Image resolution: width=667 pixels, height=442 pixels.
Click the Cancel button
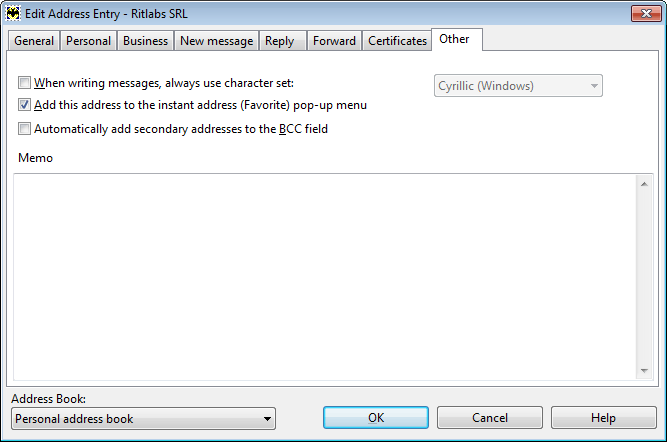coord(490,418)
